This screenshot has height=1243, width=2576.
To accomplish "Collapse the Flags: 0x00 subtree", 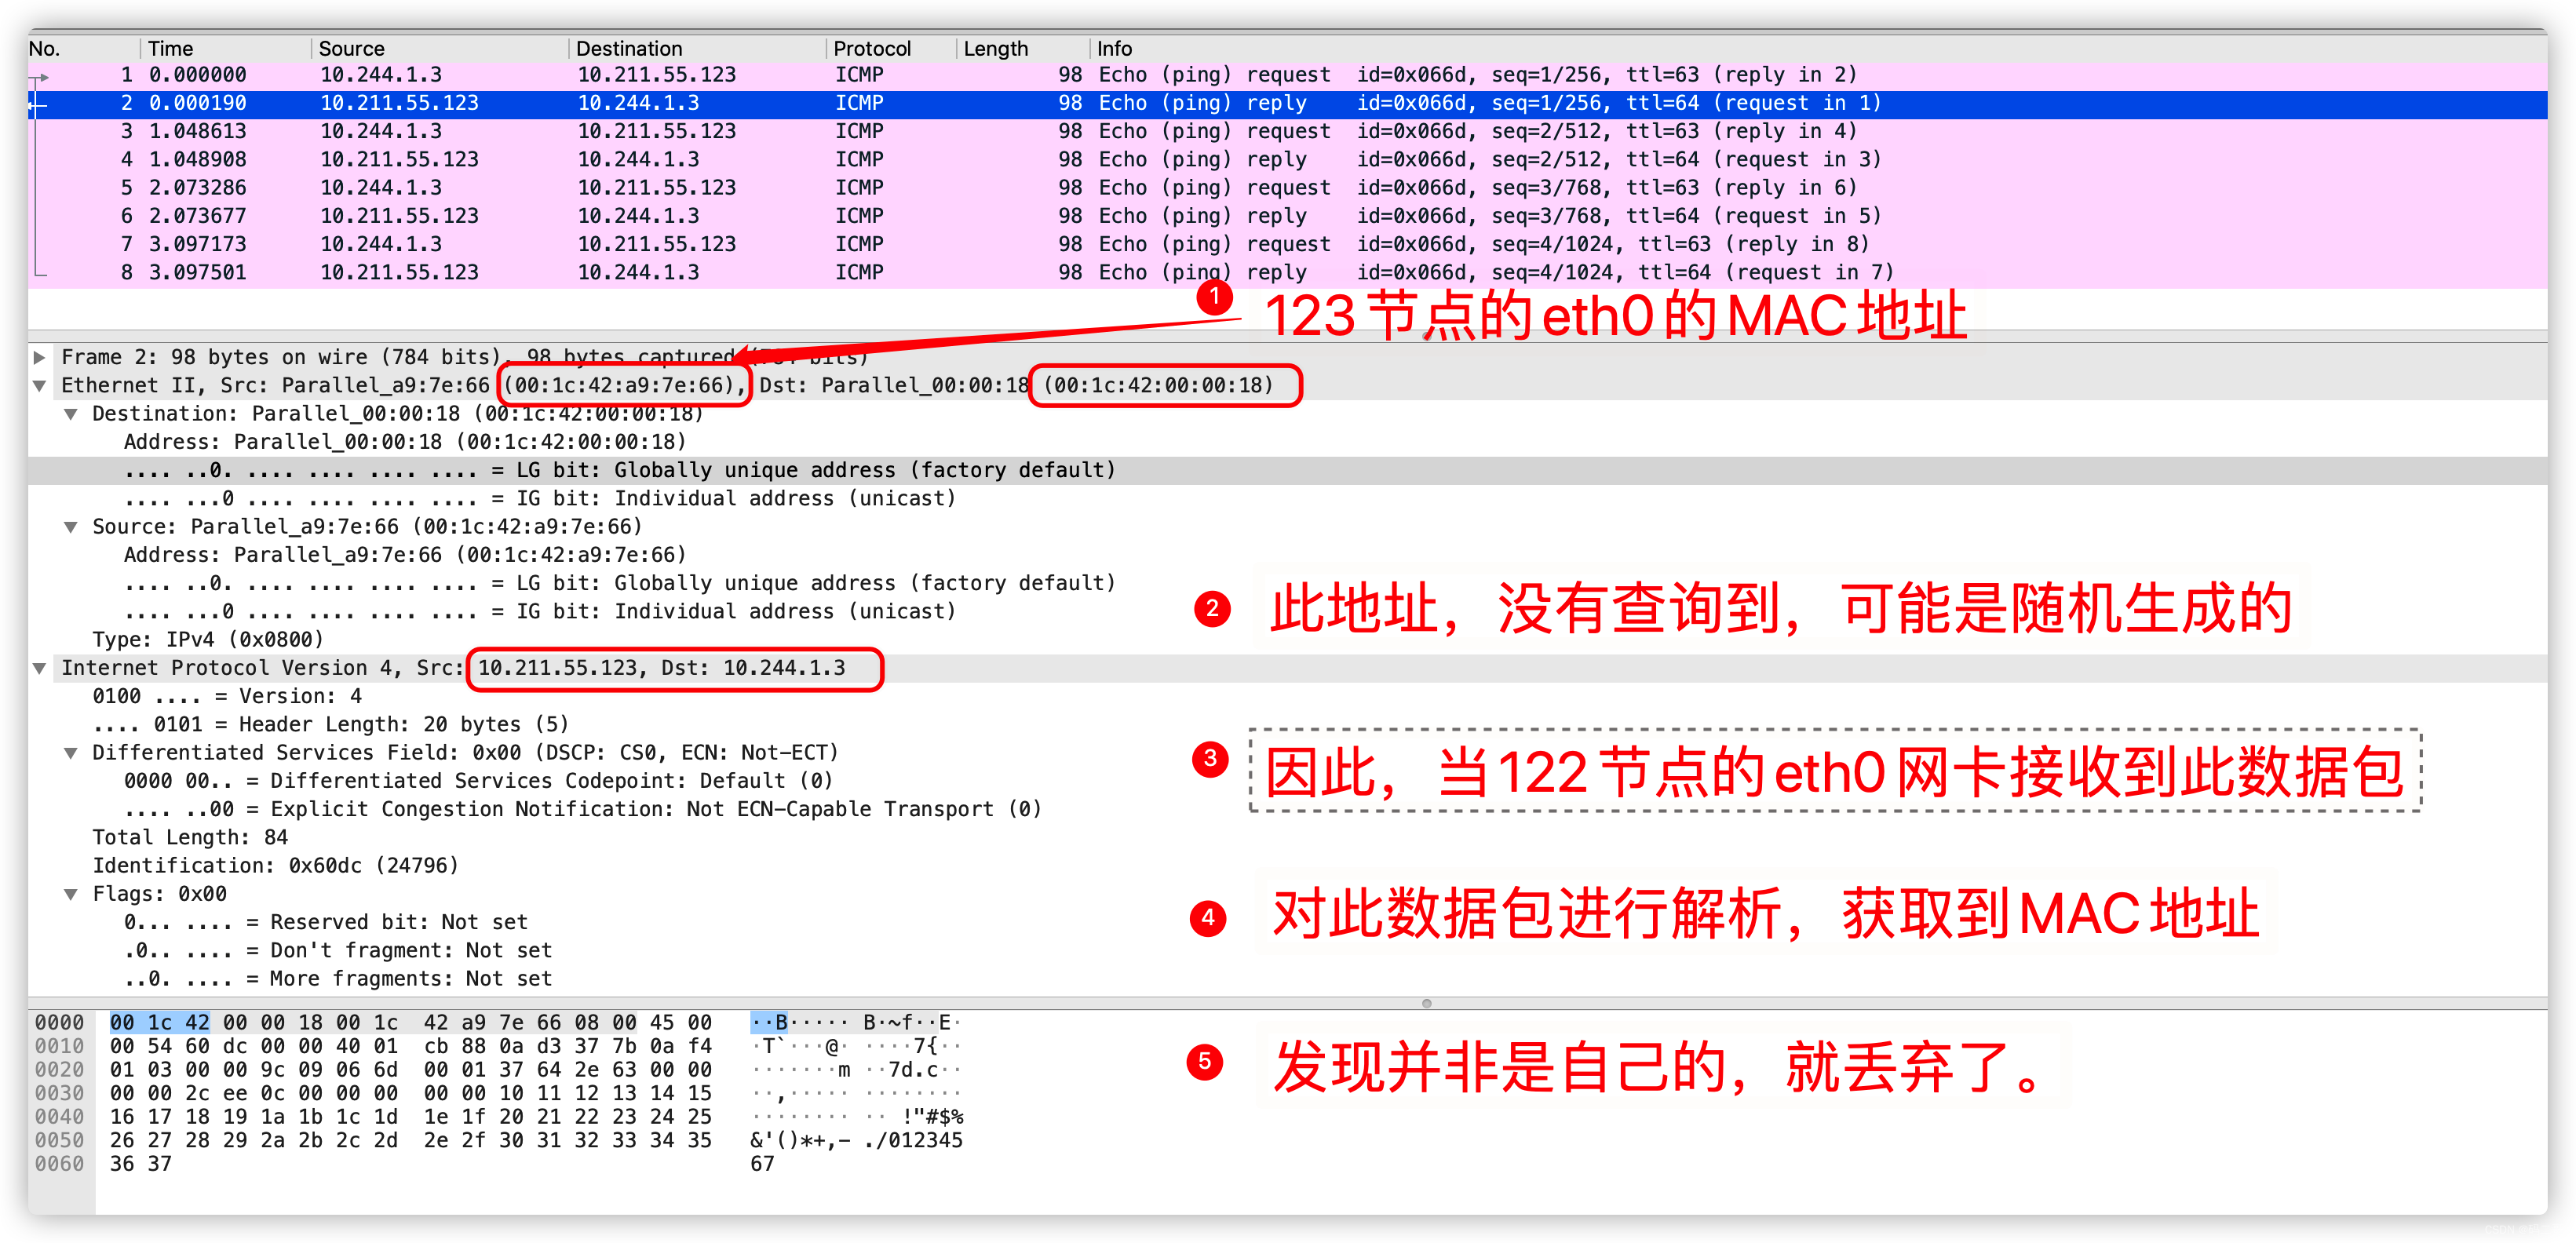I will coord(70,894).
